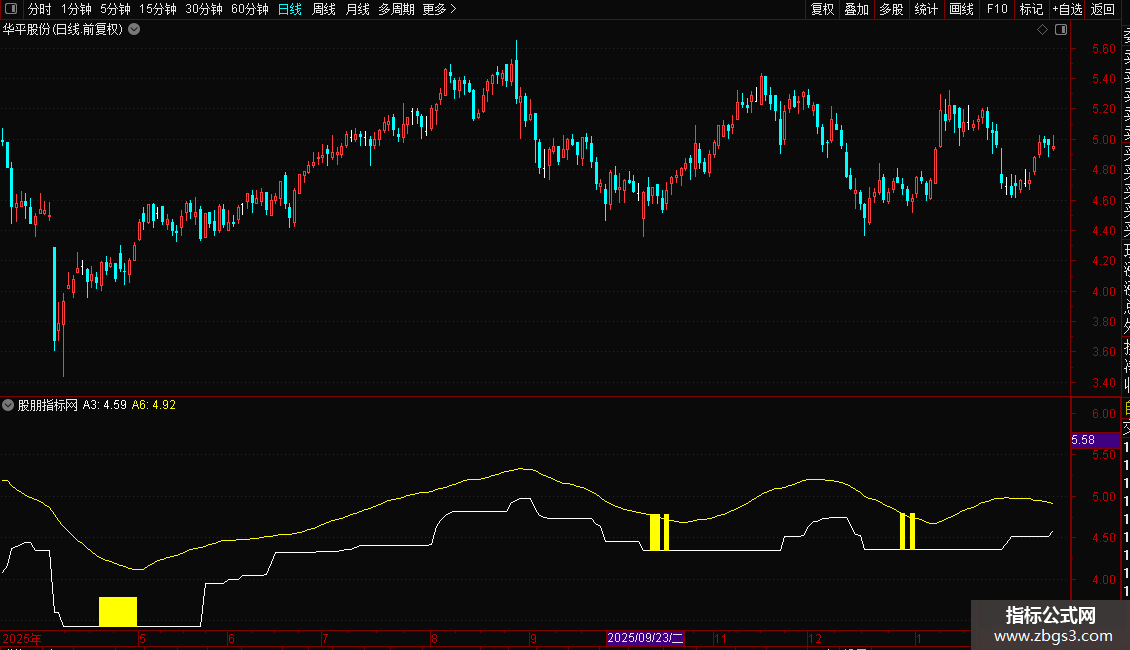Select the 5分钟 period
Viewport: 1130px width, 650px height.
115,9
